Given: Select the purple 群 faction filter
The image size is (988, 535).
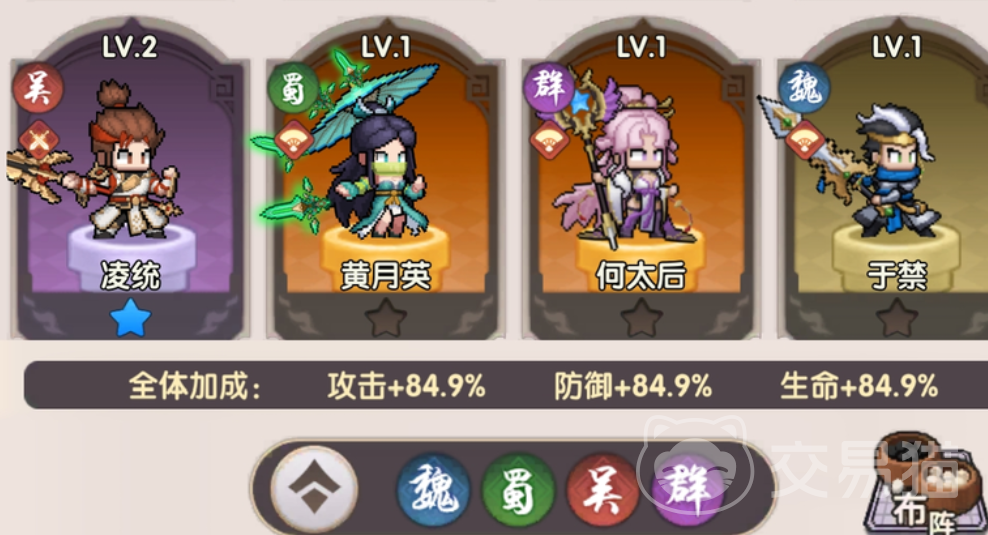Looking at the screenshot, I should click(687, 490).
